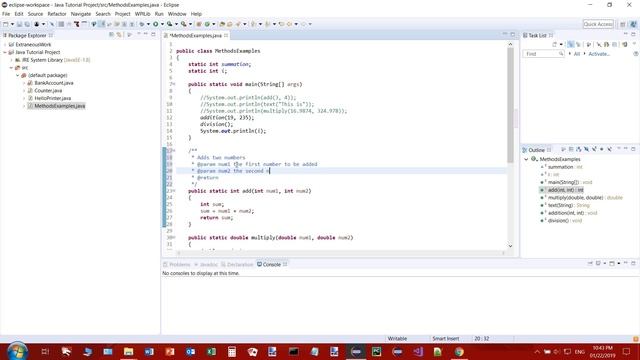The height and width of the screenshot is (360, 640).
Task: Switch to the Problems tab
Action: (177, 264)
